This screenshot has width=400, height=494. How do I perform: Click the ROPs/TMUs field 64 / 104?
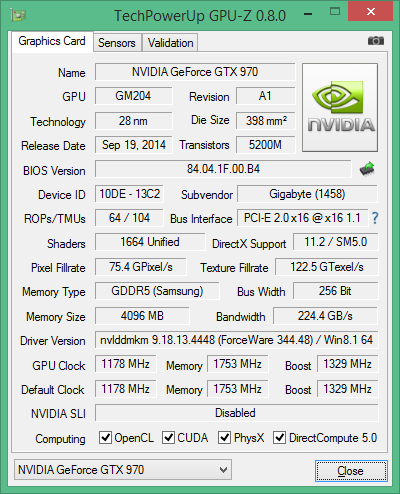tap(129, 218)
